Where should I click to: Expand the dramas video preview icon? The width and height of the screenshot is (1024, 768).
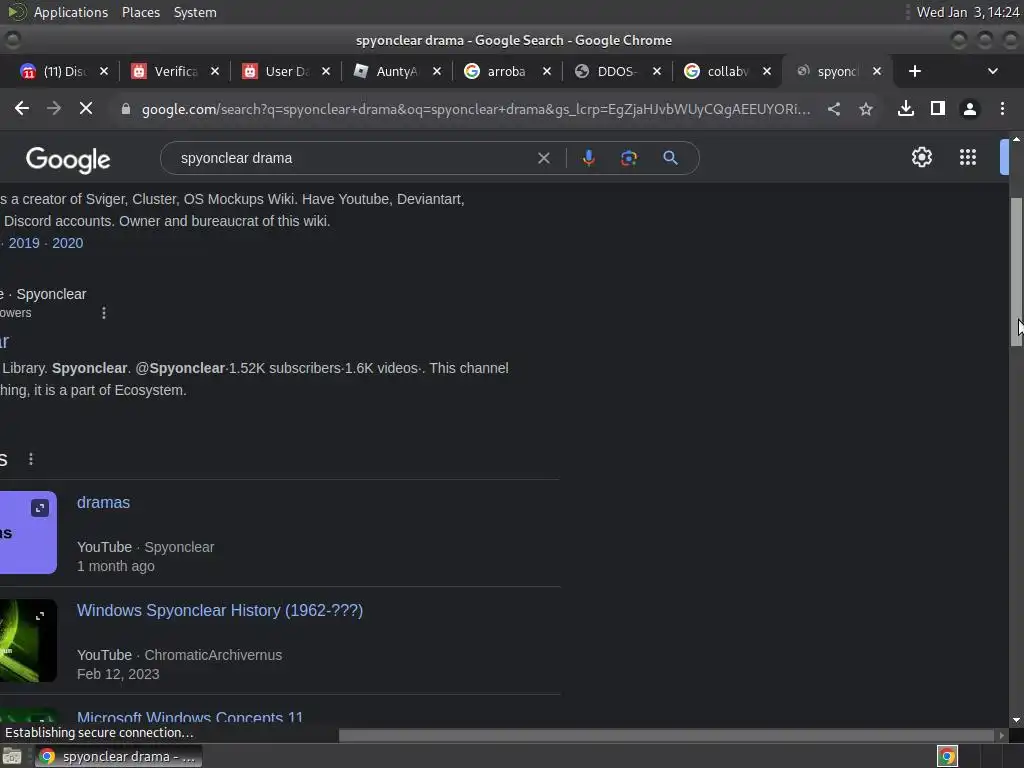tap(40, 508)
